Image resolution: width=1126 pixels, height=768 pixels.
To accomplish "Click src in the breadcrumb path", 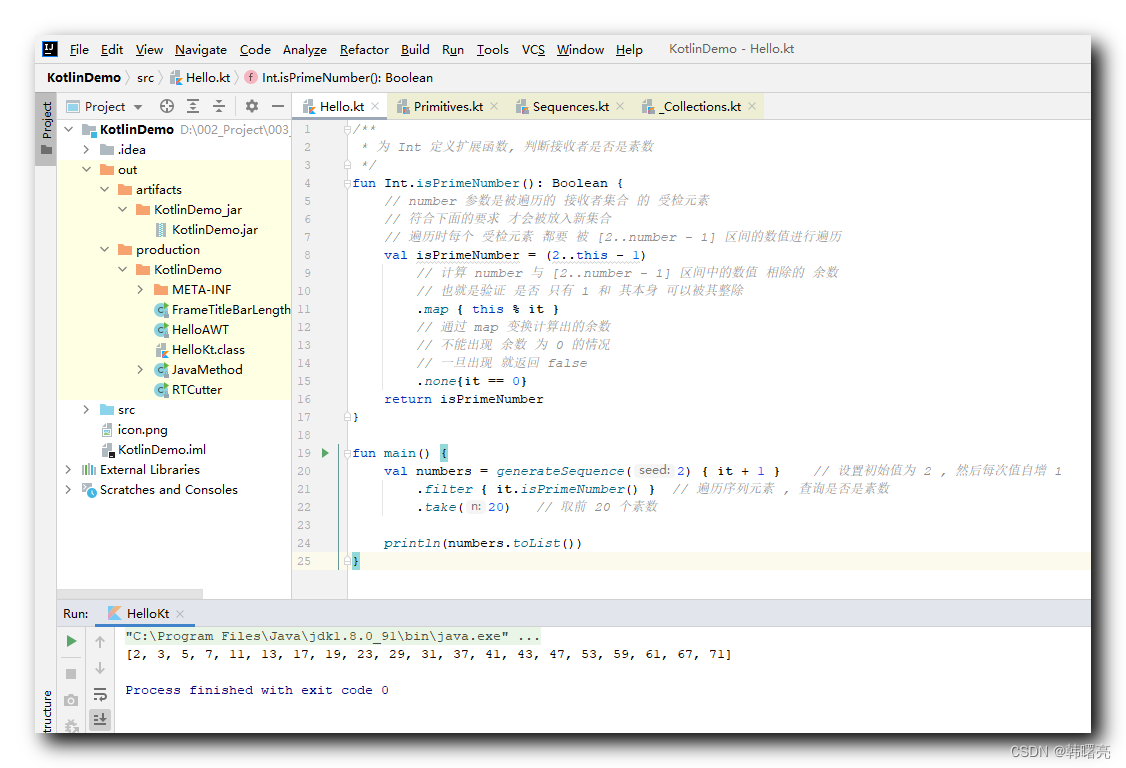I will [146, 77].
